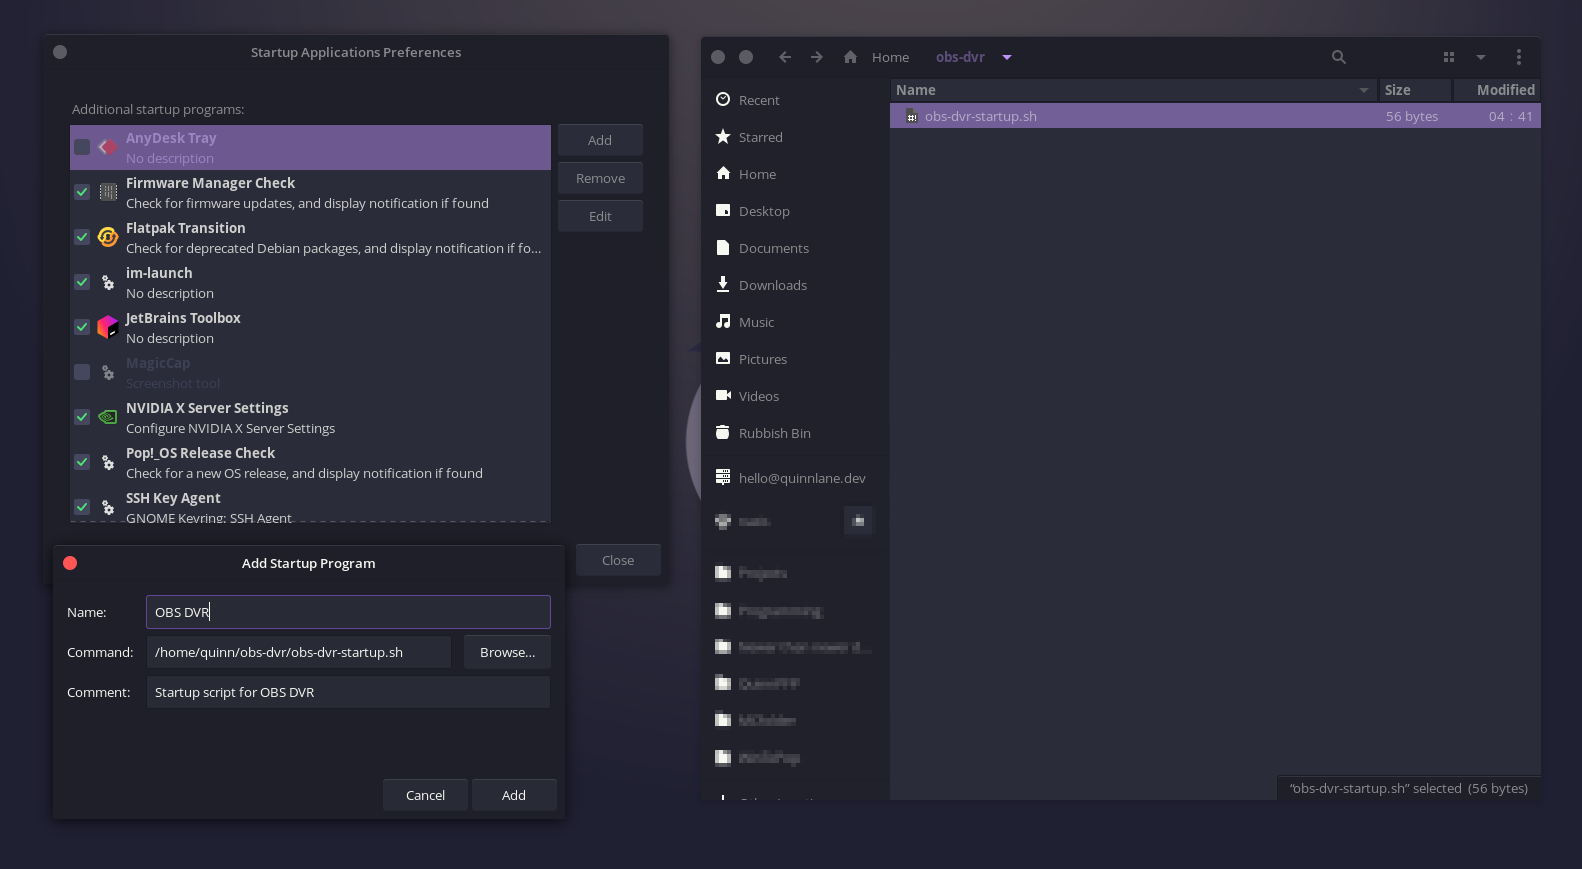Click the Close button in preferences

618,560
